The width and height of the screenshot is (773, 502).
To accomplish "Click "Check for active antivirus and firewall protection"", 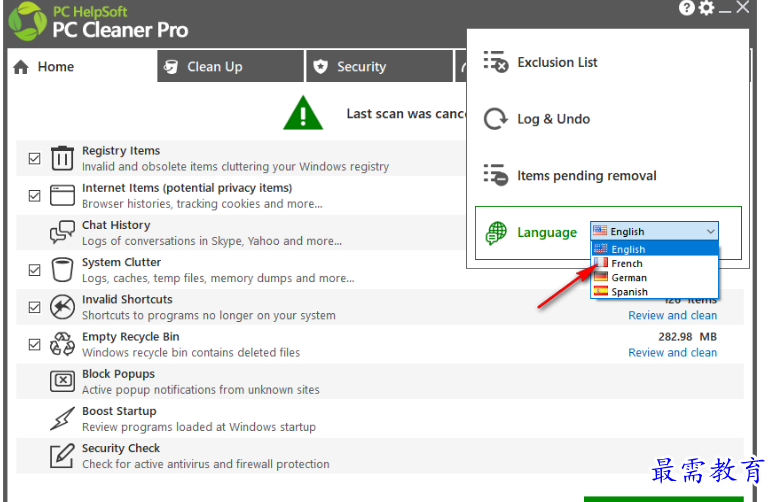I will [206, 464].
